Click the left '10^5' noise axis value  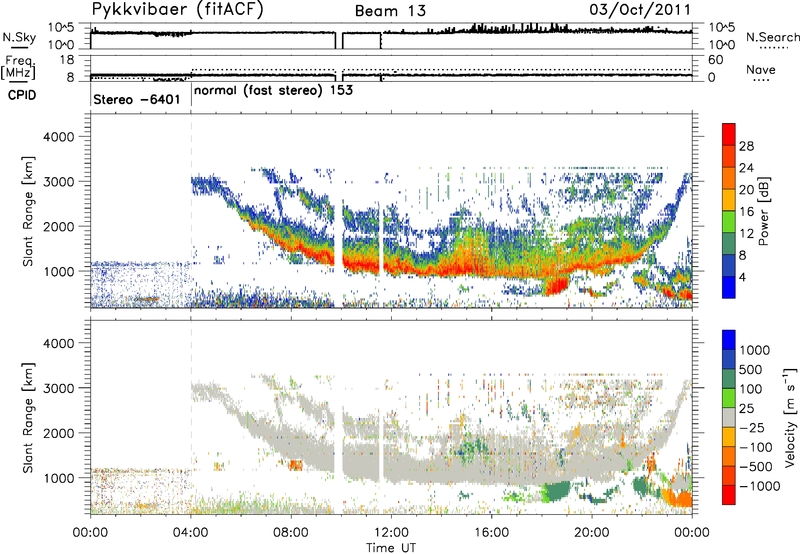(x=61, y=27)
